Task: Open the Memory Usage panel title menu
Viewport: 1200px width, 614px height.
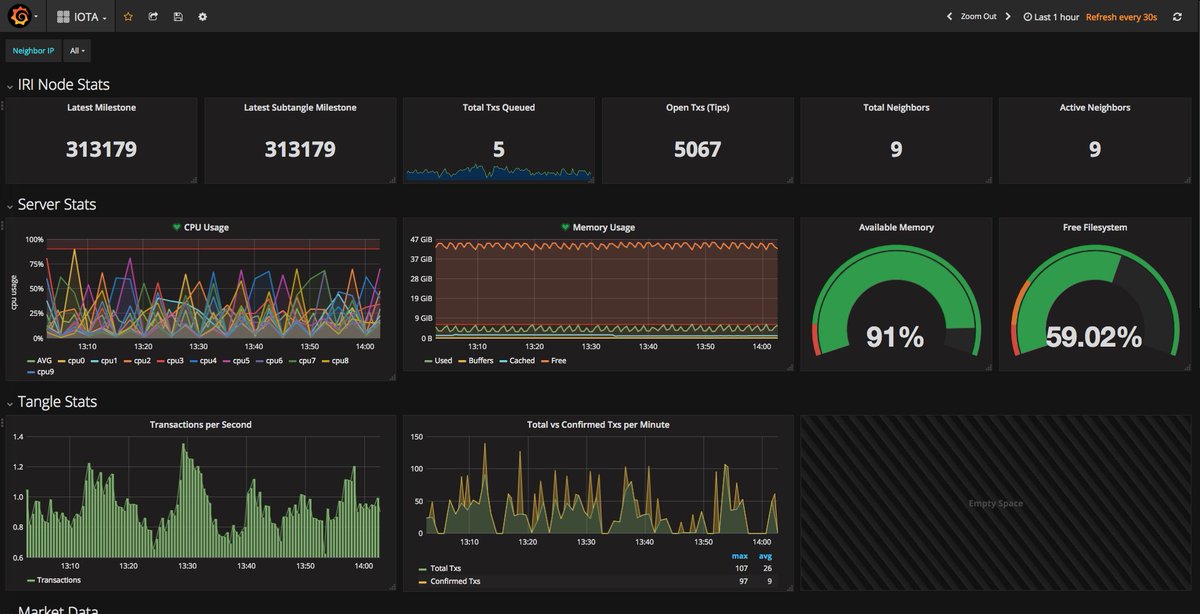Action: (x=603, y=228)
